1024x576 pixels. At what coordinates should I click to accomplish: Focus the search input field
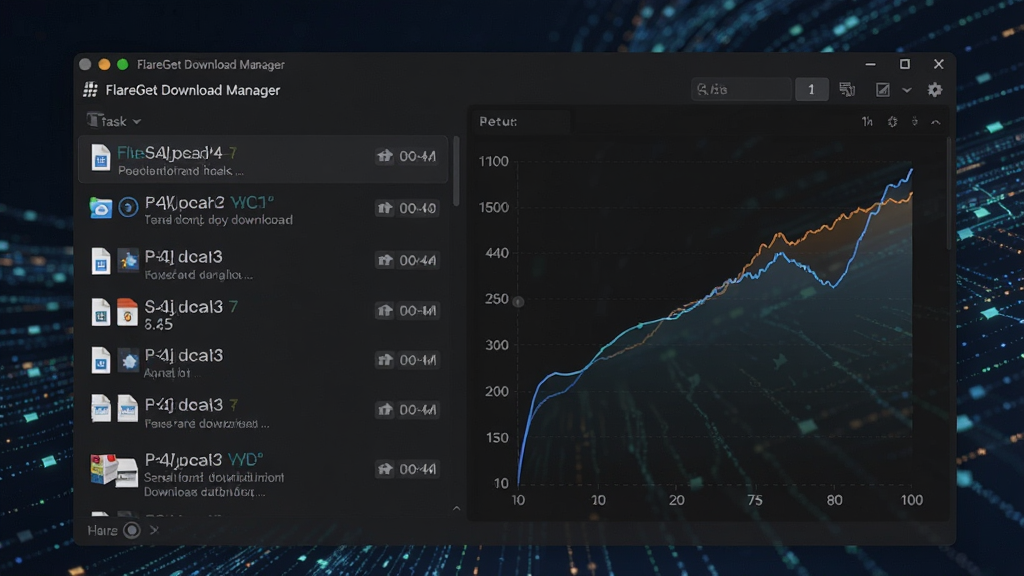pyautogui.click(x=741, y=89)
